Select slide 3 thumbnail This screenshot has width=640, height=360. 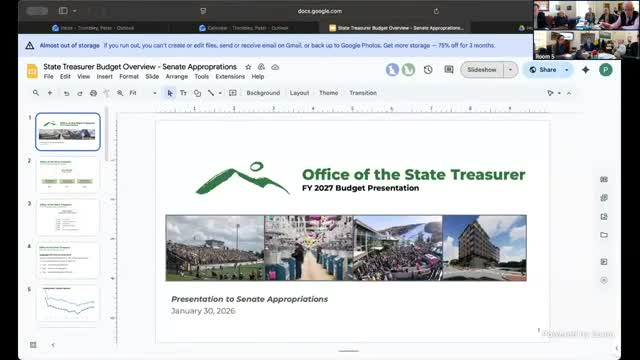(x=67, y=218)
